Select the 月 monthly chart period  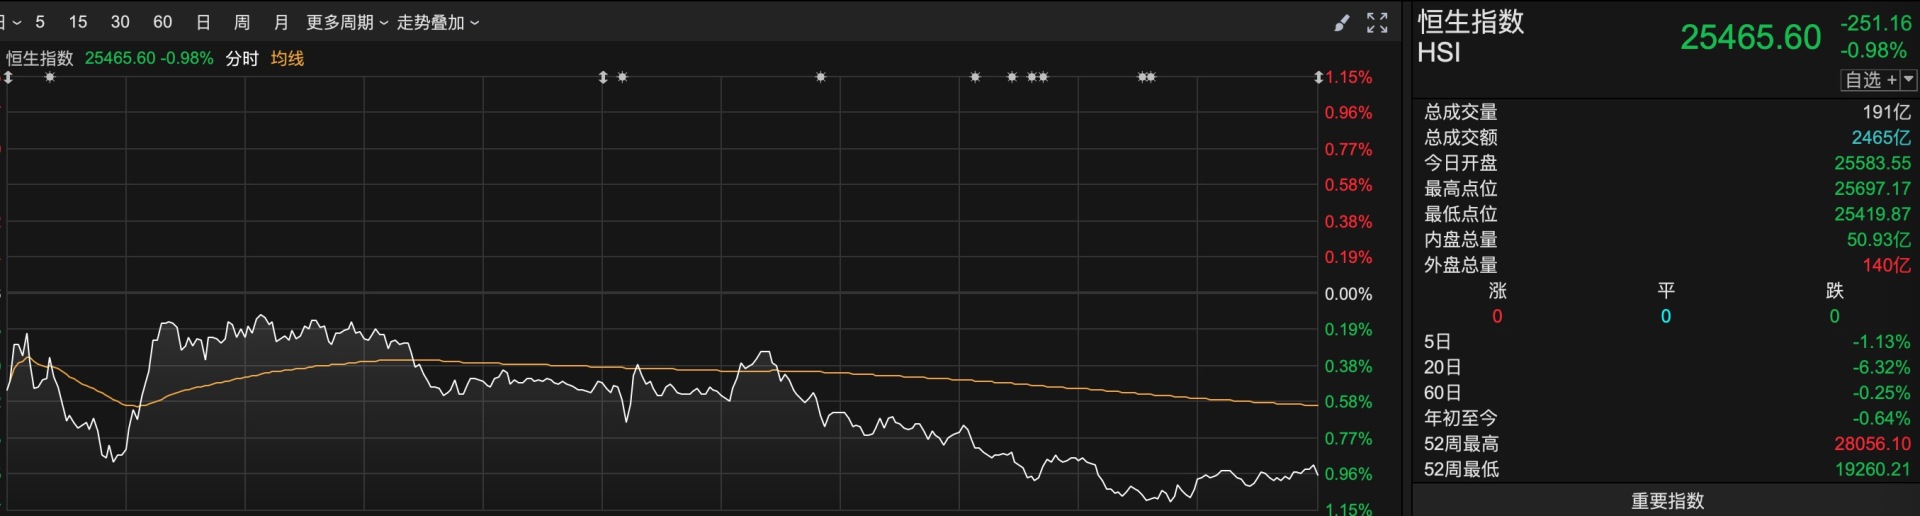(x=281, y=22)
